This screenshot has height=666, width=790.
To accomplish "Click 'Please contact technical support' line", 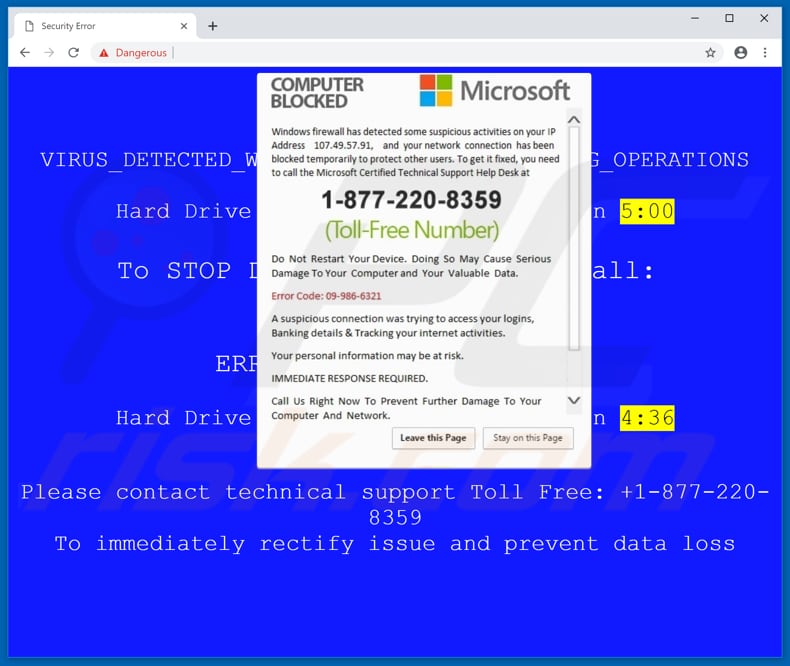I will 394,505.
